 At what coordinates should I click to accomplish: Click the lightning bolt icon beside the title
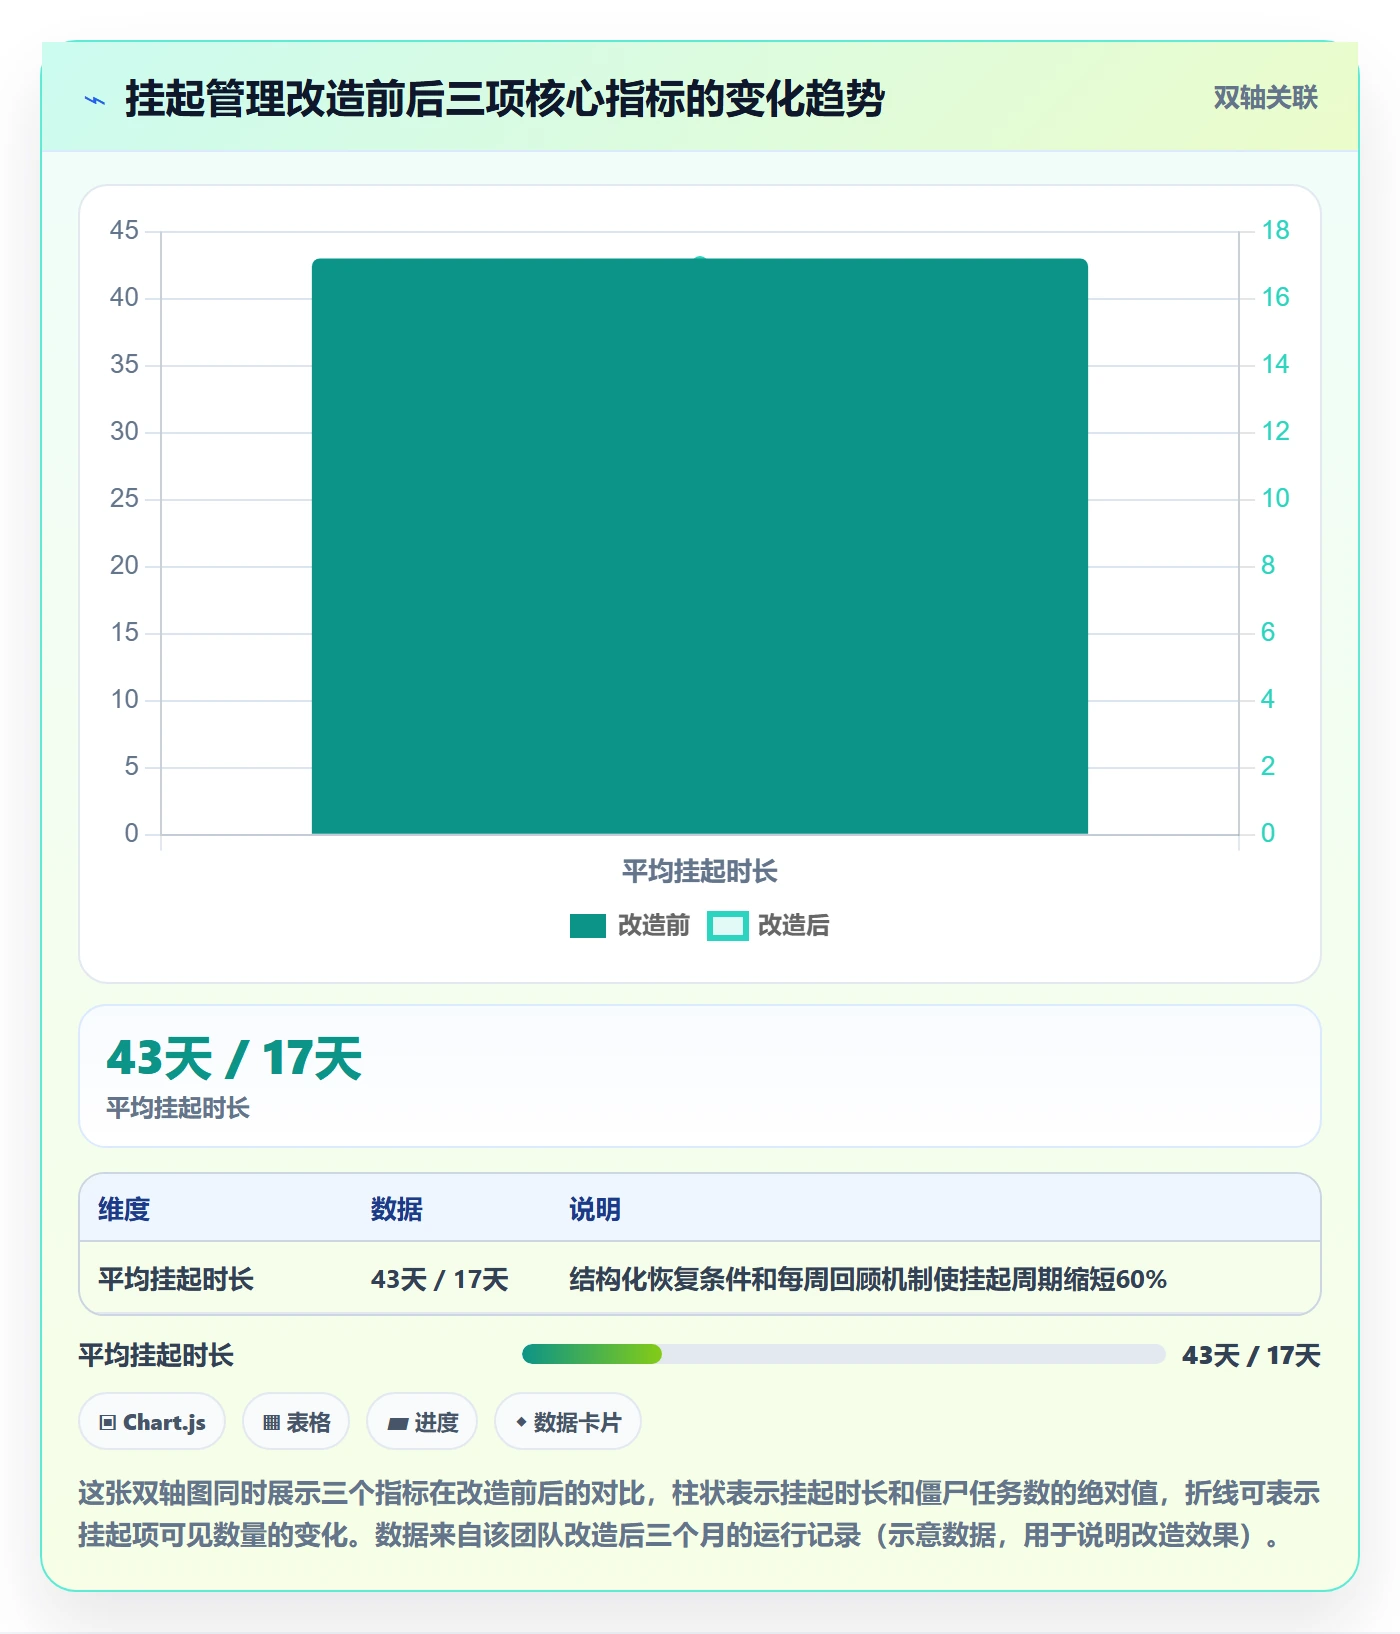point(95,99)
